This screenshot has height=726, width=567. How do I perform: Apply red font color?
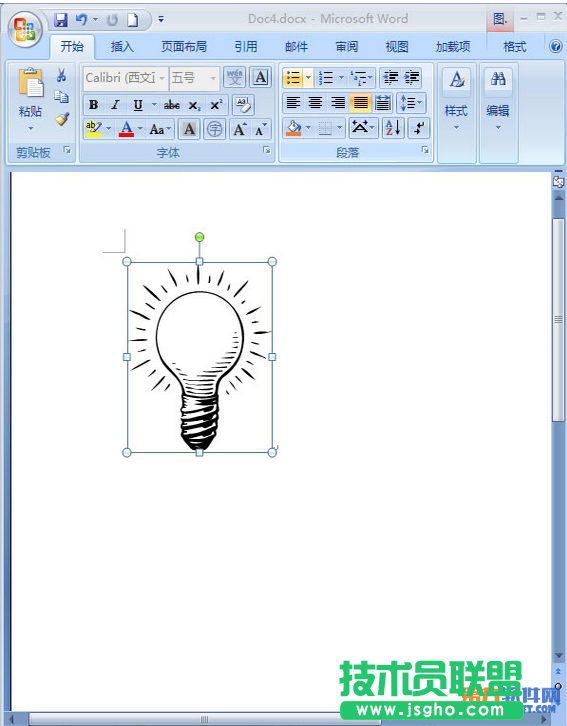tap(126, 129)
